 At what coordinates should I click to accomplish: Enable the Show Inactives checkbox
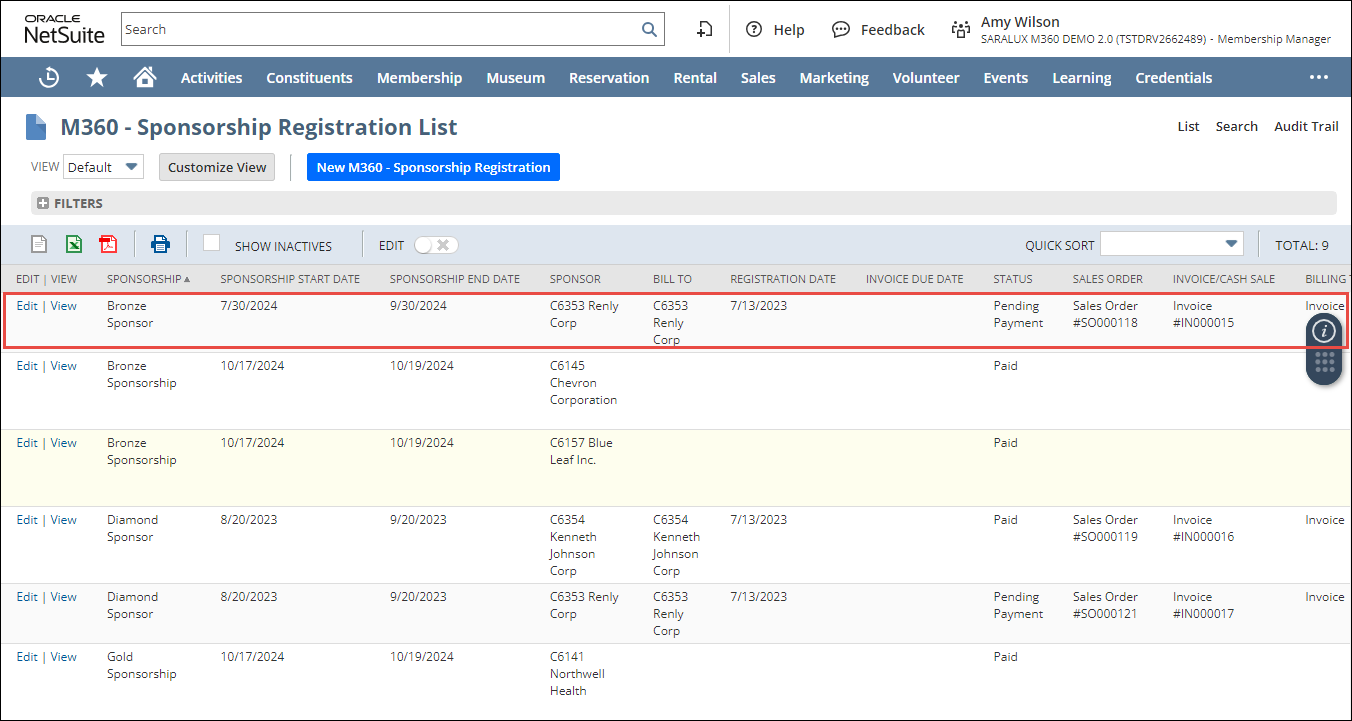coord(211,243)
